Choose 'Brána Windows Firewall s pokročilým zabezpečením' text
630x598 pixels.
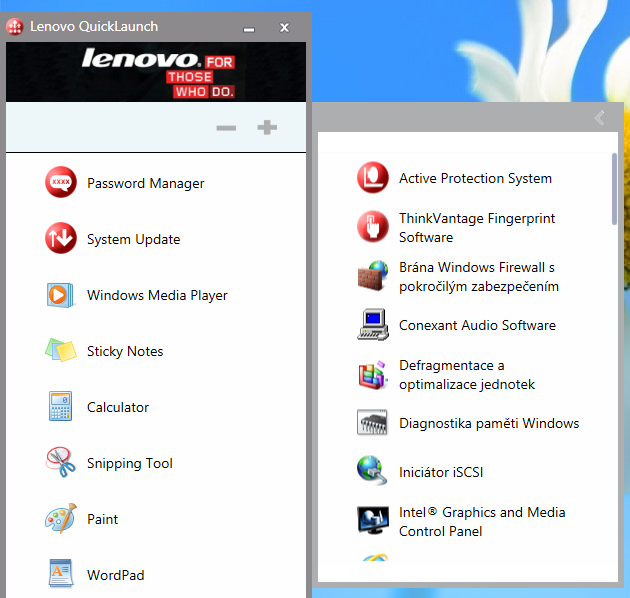point(479,277)
